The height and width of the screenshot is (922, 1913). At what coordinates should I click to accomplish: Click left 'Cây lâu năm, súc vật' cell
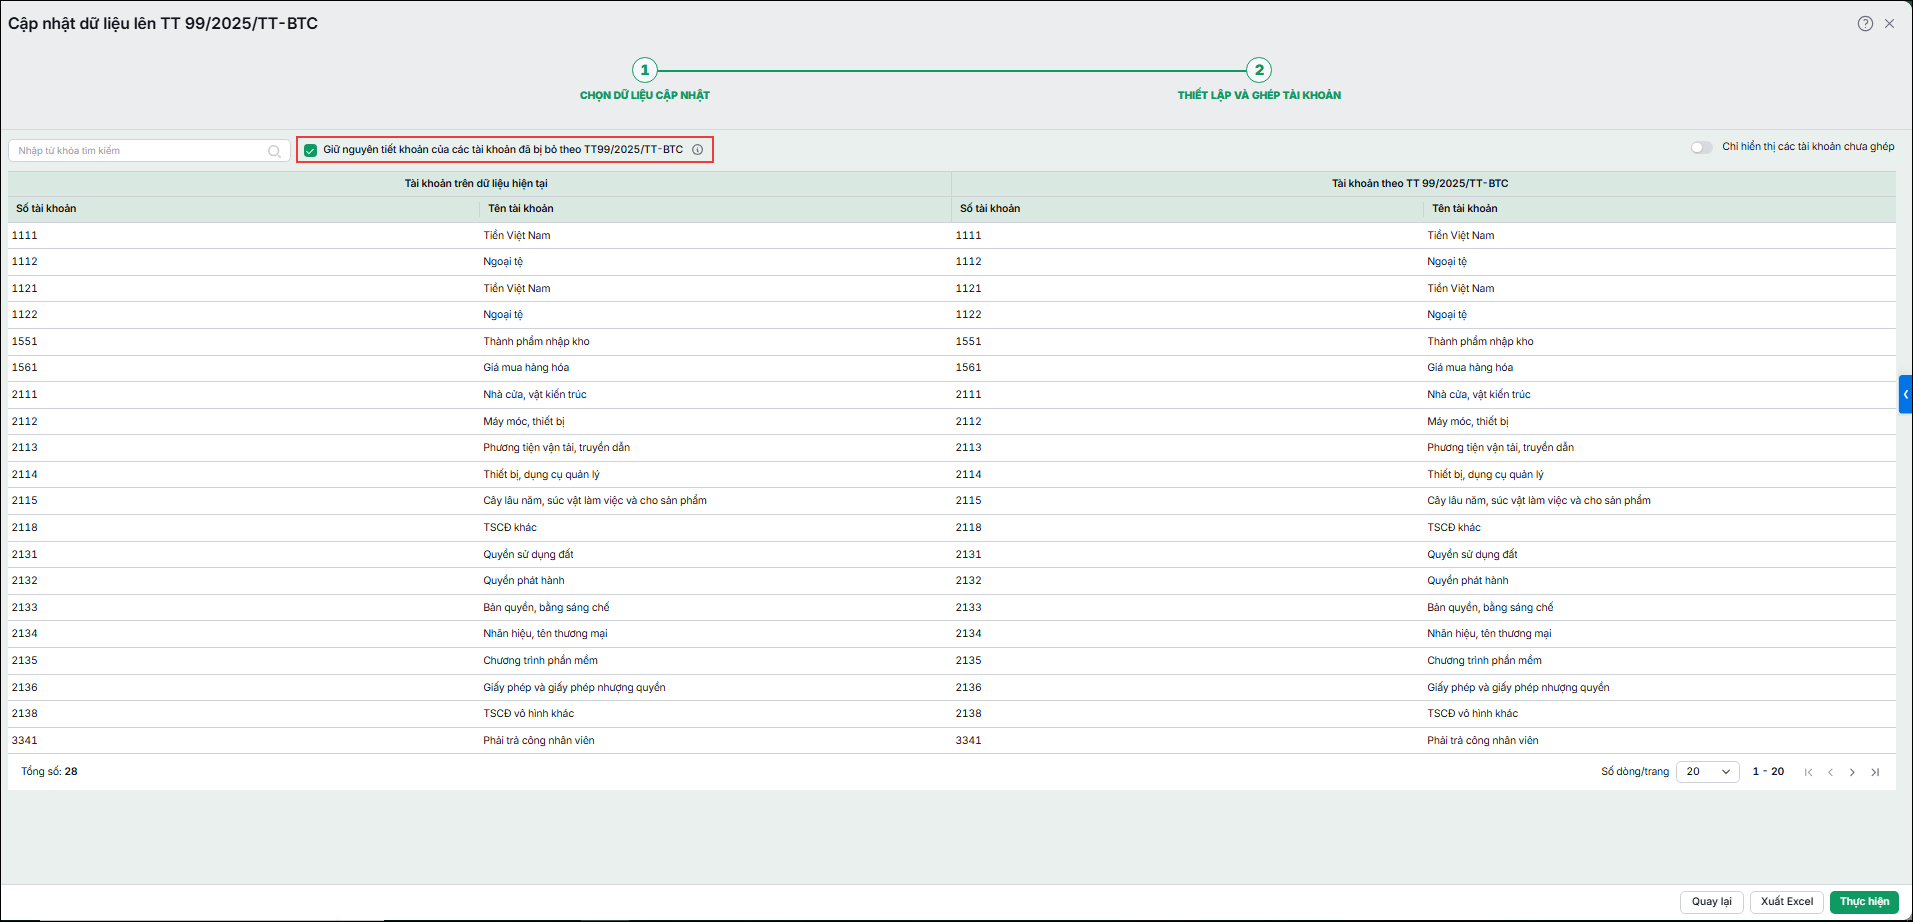coord(595,501)
